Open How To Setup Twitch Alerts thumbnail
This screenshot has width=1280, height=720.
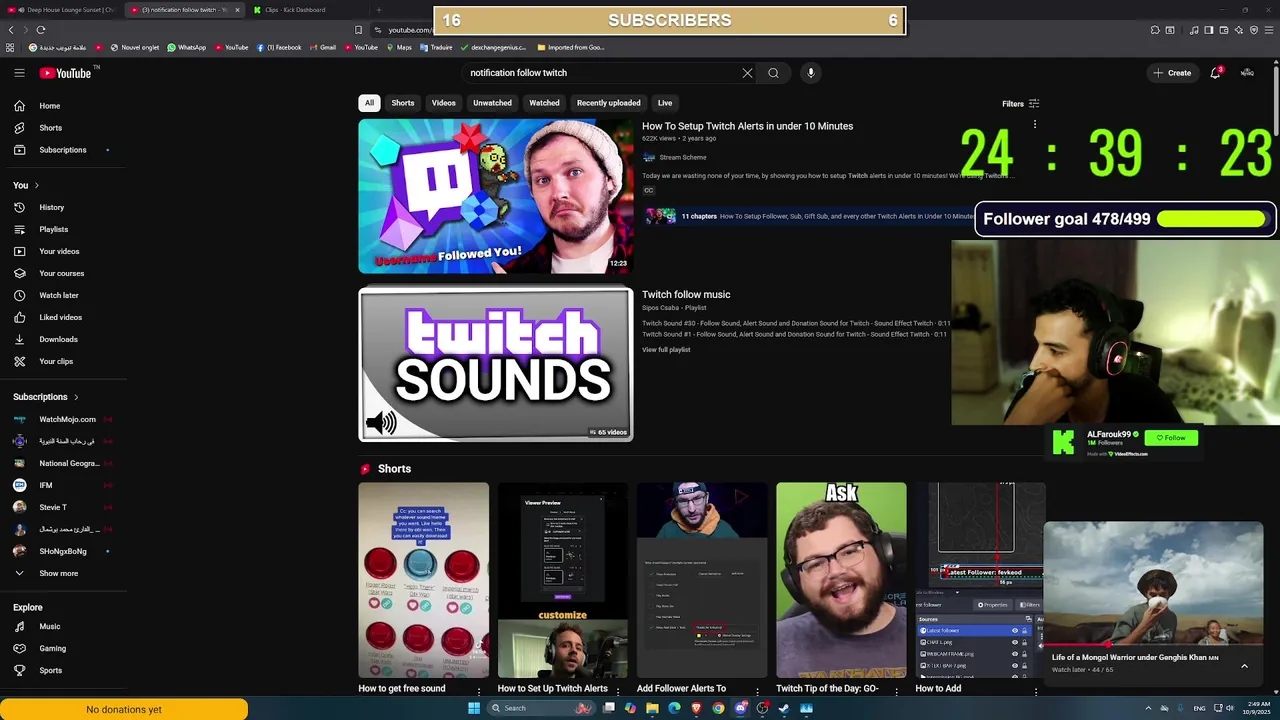[x=496, y=196]
